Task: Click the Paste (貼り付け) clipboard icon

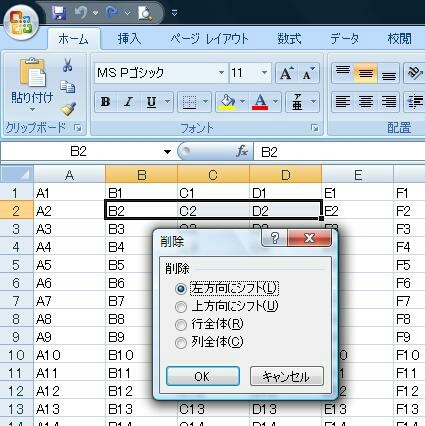Action: point(32,73)
